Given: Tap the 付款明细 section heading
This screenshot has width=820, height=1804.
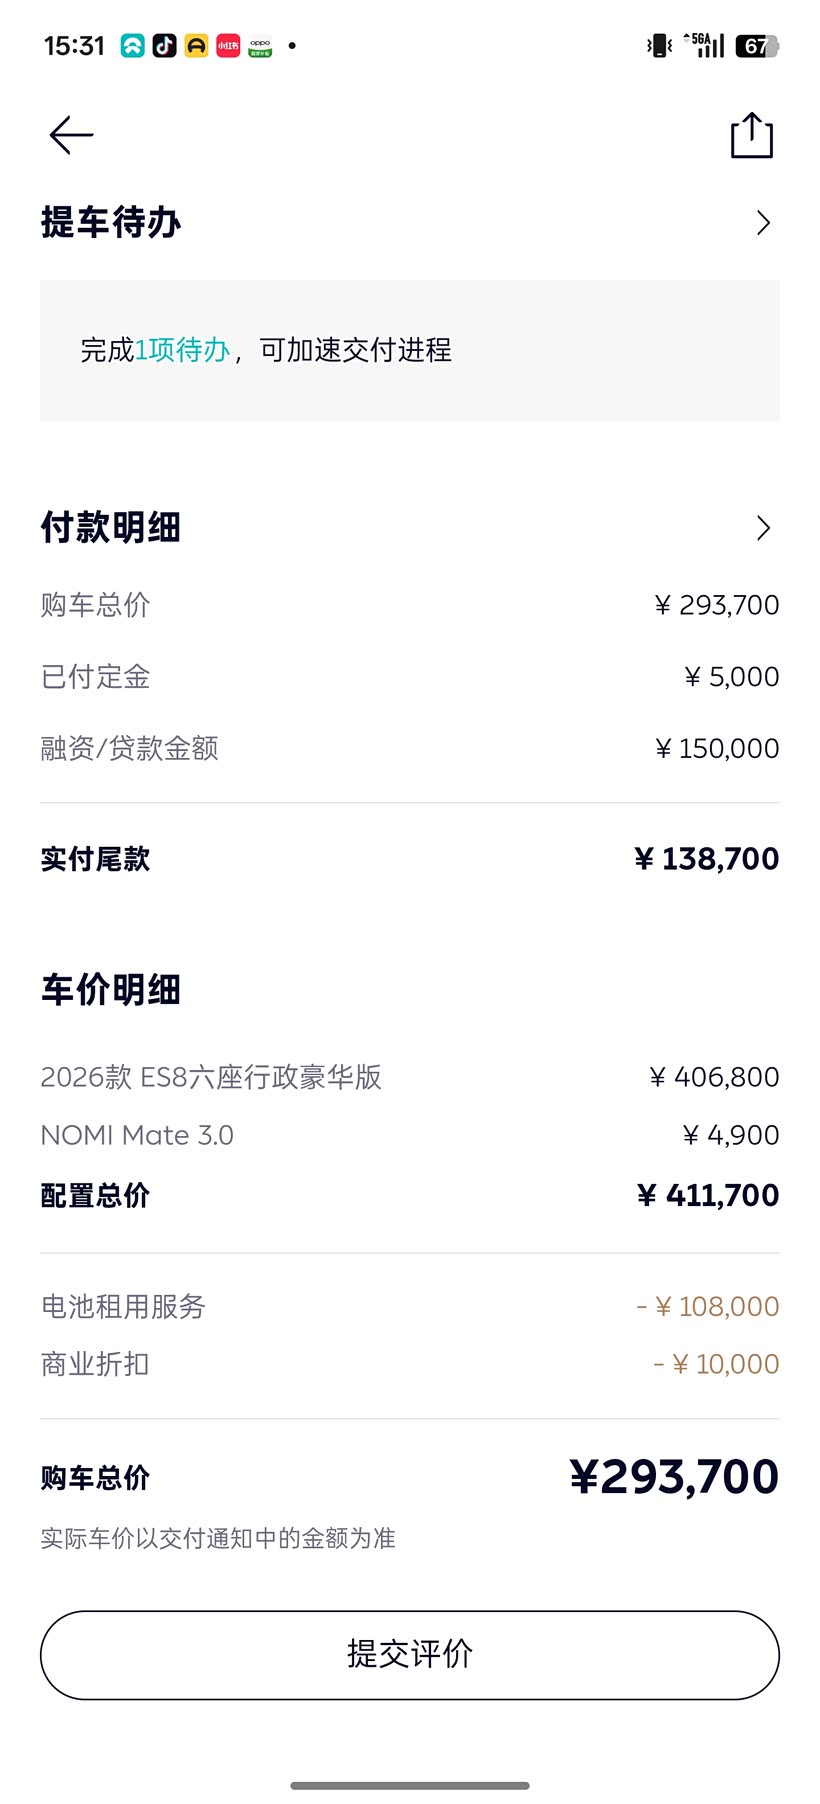Looking at the screenshot, I should coord(111,528).
